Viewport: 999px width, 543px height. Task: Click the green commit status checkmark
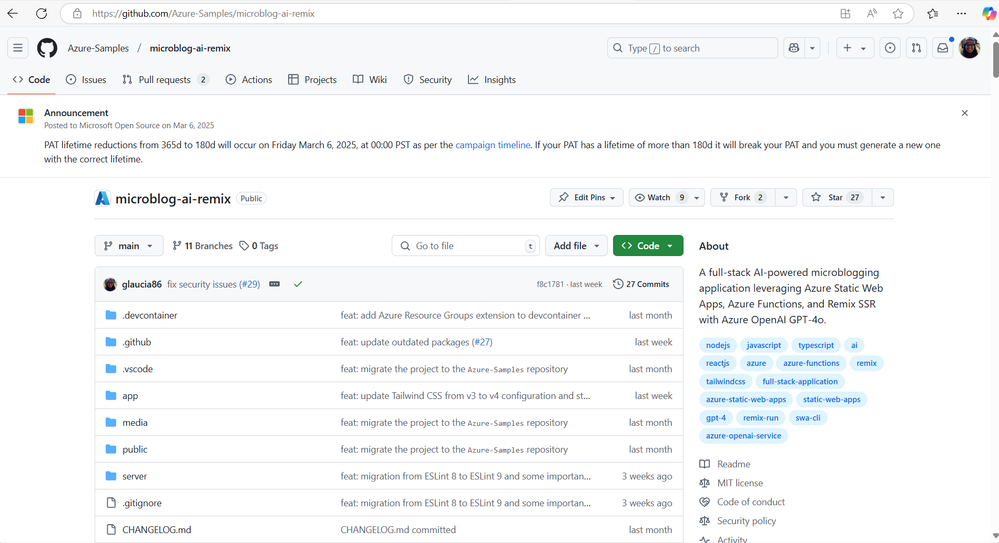click(298, 284)
